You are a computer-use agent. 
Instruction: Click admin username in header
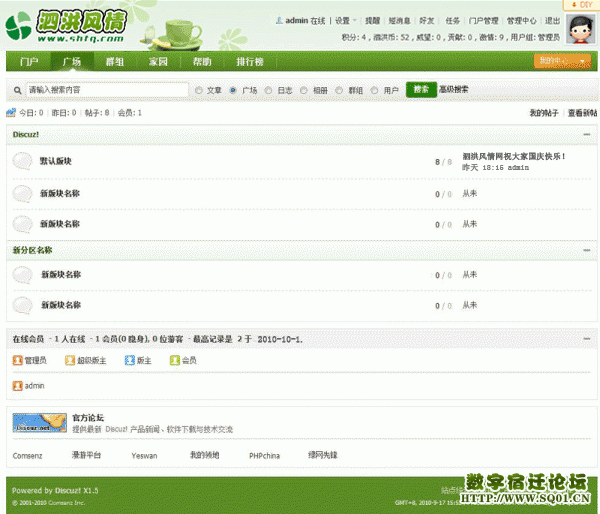point(297,21)
